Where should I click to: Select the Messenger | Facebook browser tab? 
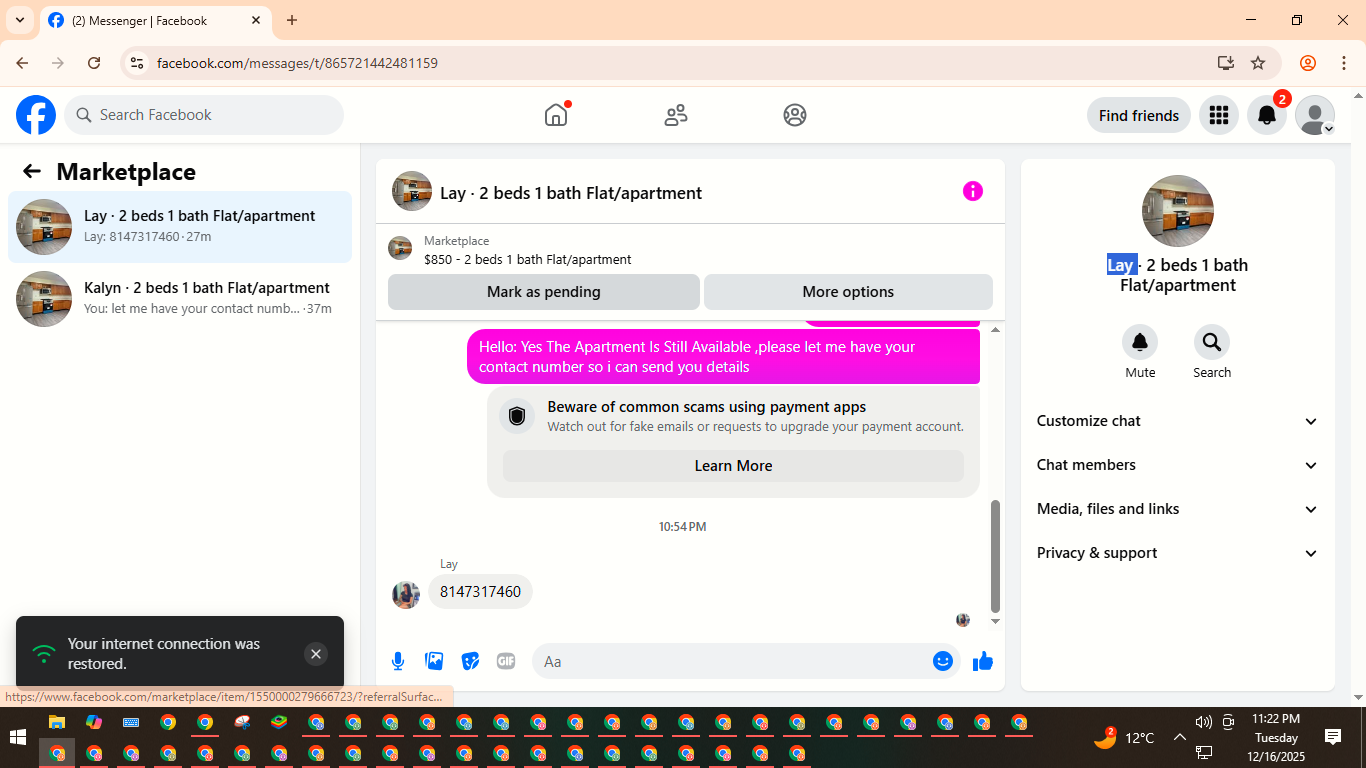tap(155, 20)
